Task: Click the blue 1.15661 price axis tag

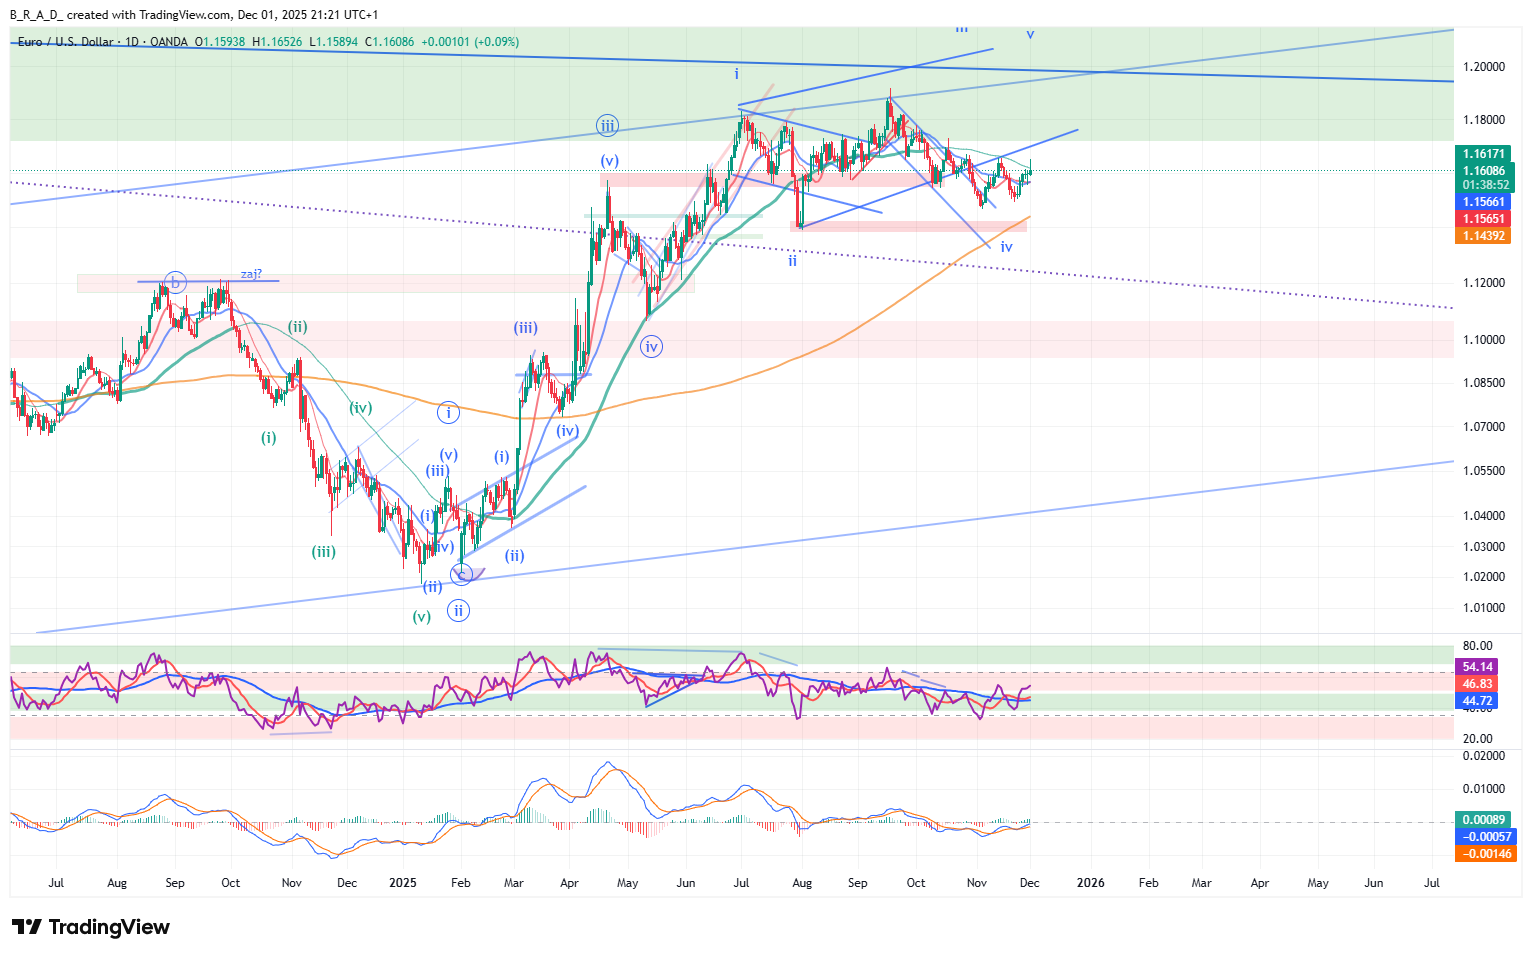Action: [x=1483, y=202]
